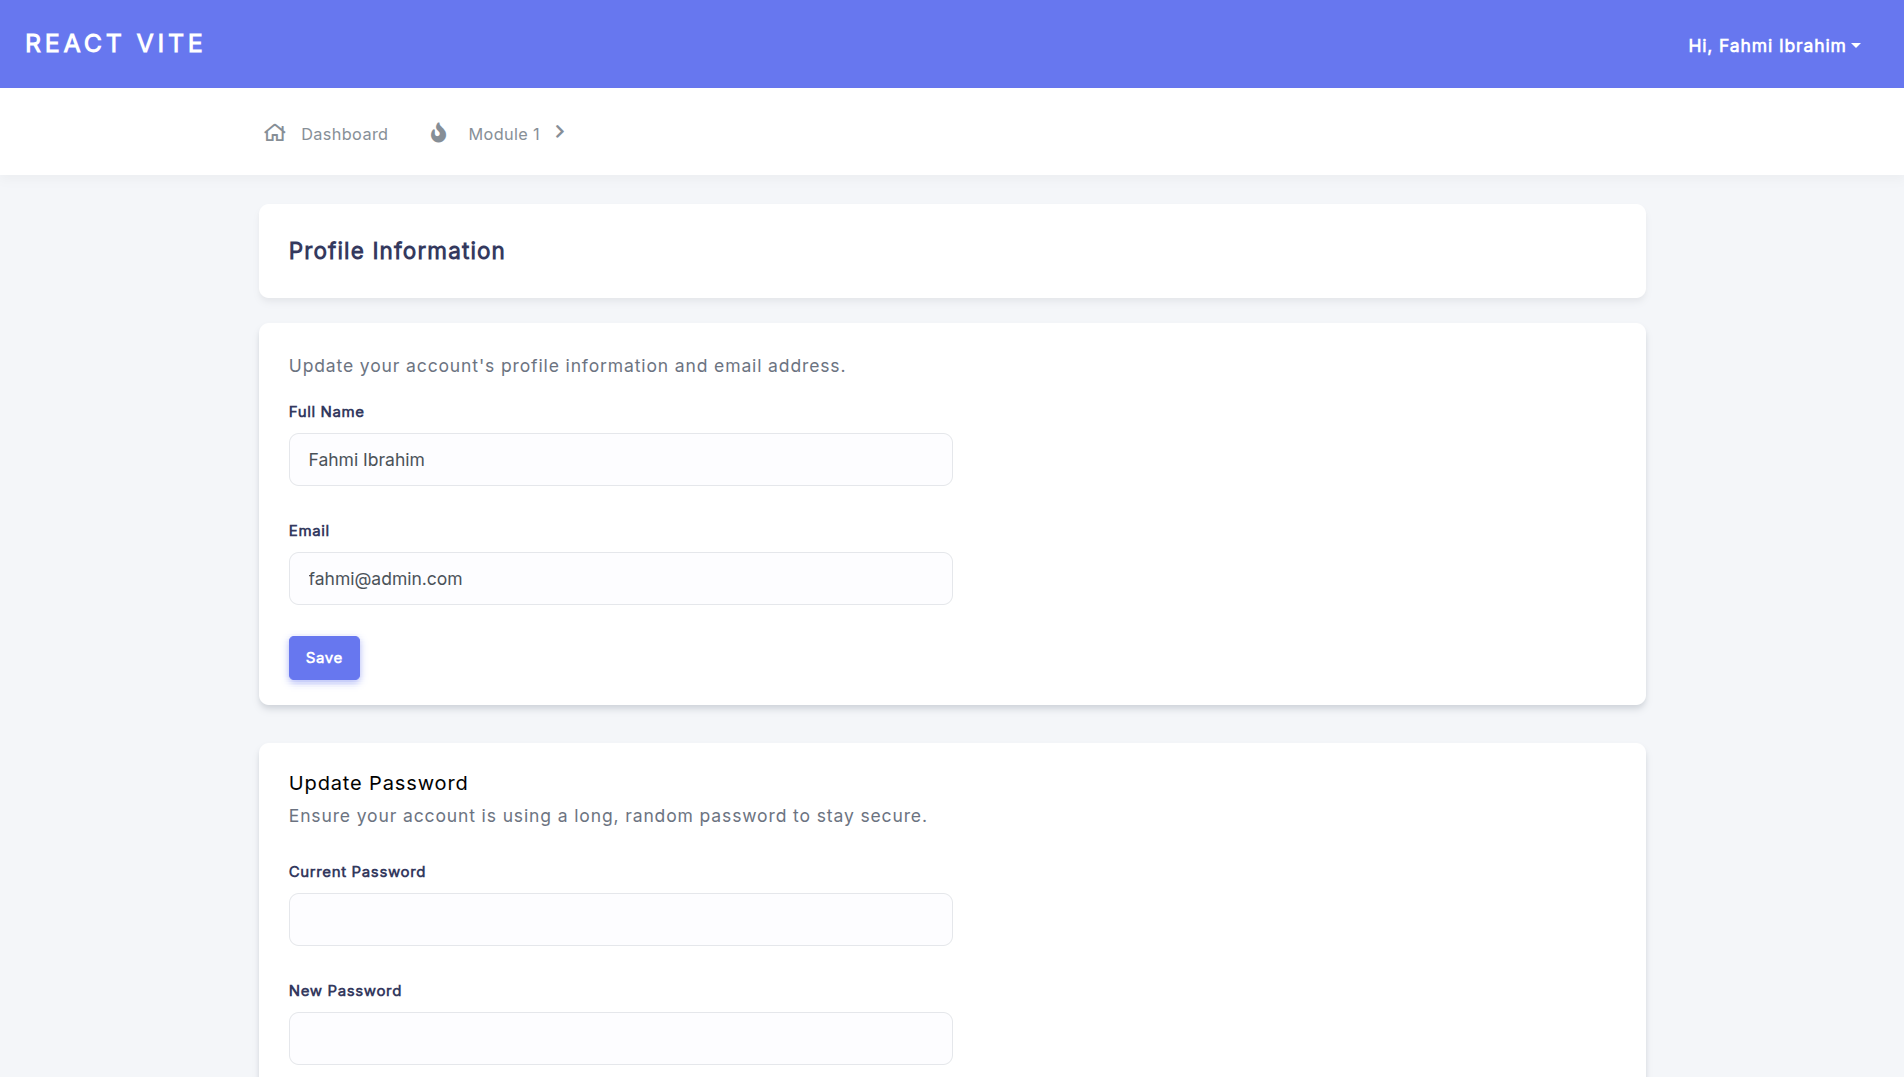Click the caret next to the user name

click(x=1856, y=46)
